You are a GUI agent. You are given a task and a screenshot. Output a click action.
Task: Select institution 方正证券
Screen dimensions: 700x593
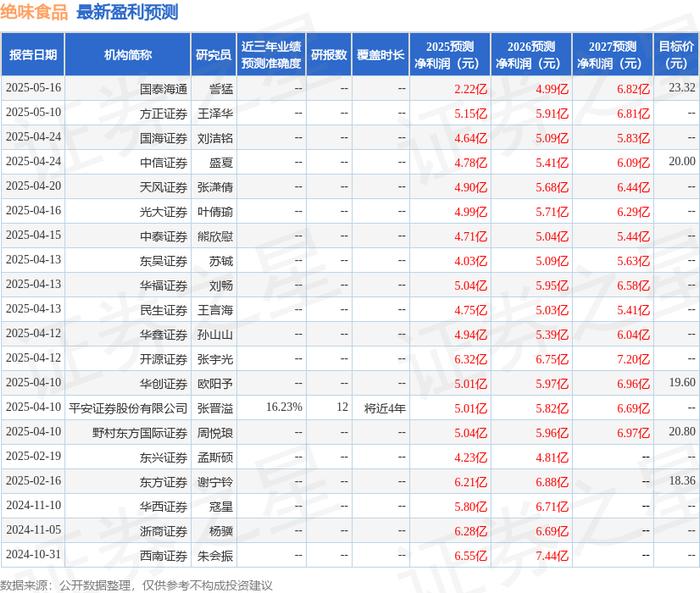(163, 114)
